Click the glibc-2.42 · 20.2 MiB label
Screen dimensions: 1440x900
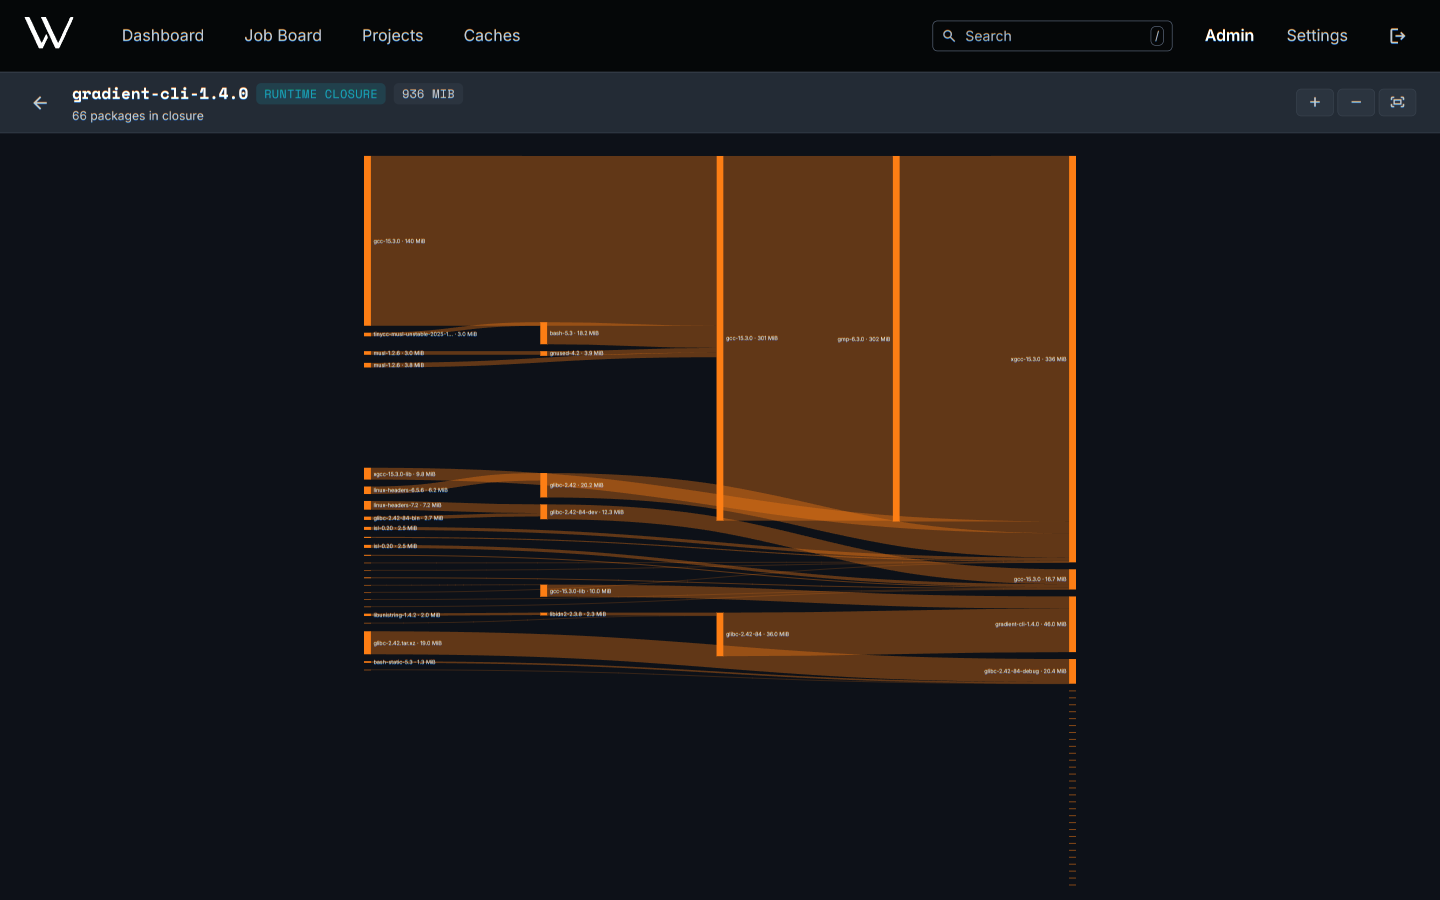(x=576, y=485)
